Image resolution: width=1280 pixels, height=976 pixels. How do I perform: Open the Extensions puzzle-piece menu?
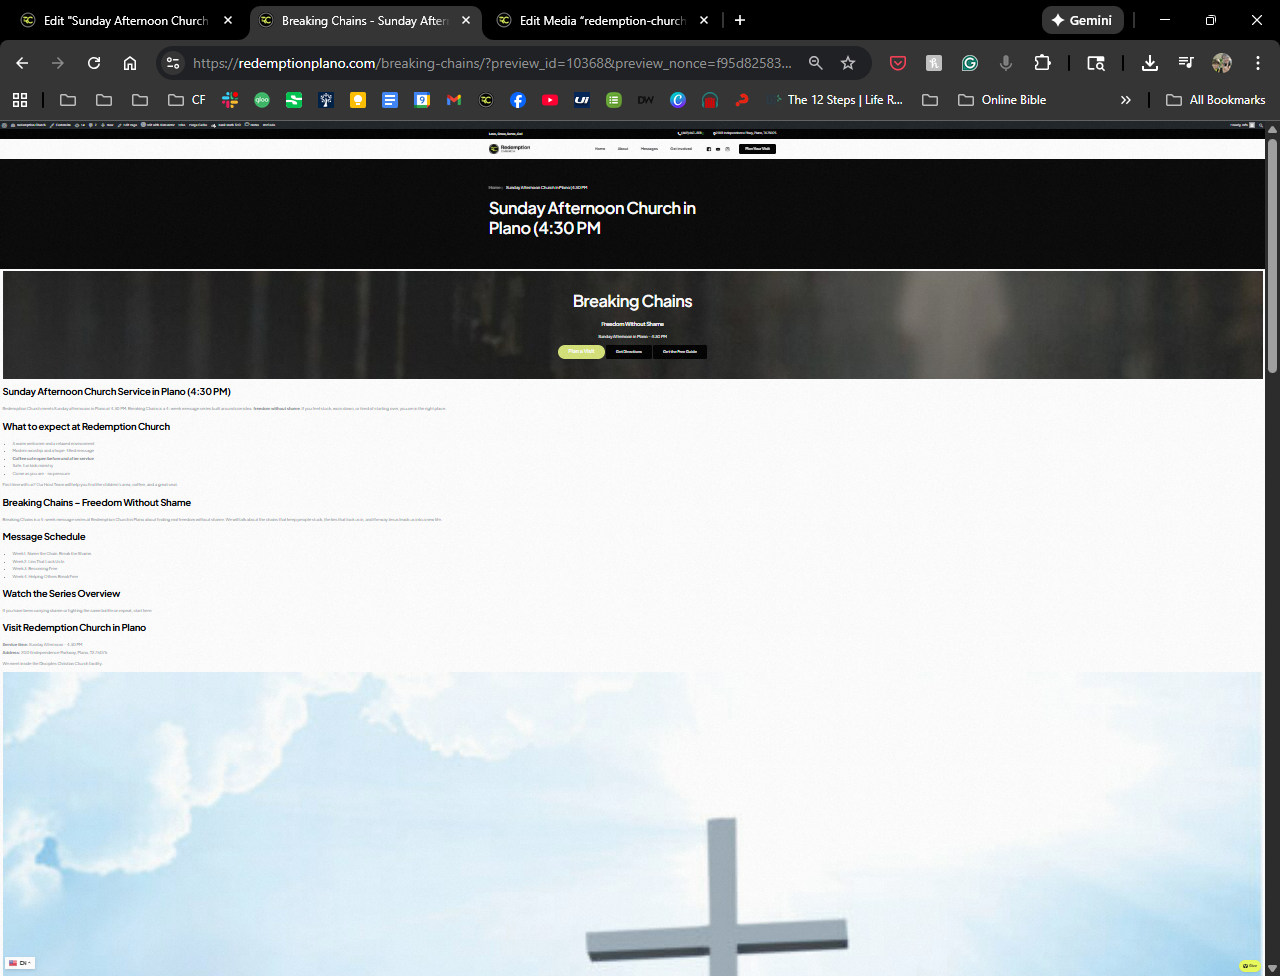(1042, 63)
